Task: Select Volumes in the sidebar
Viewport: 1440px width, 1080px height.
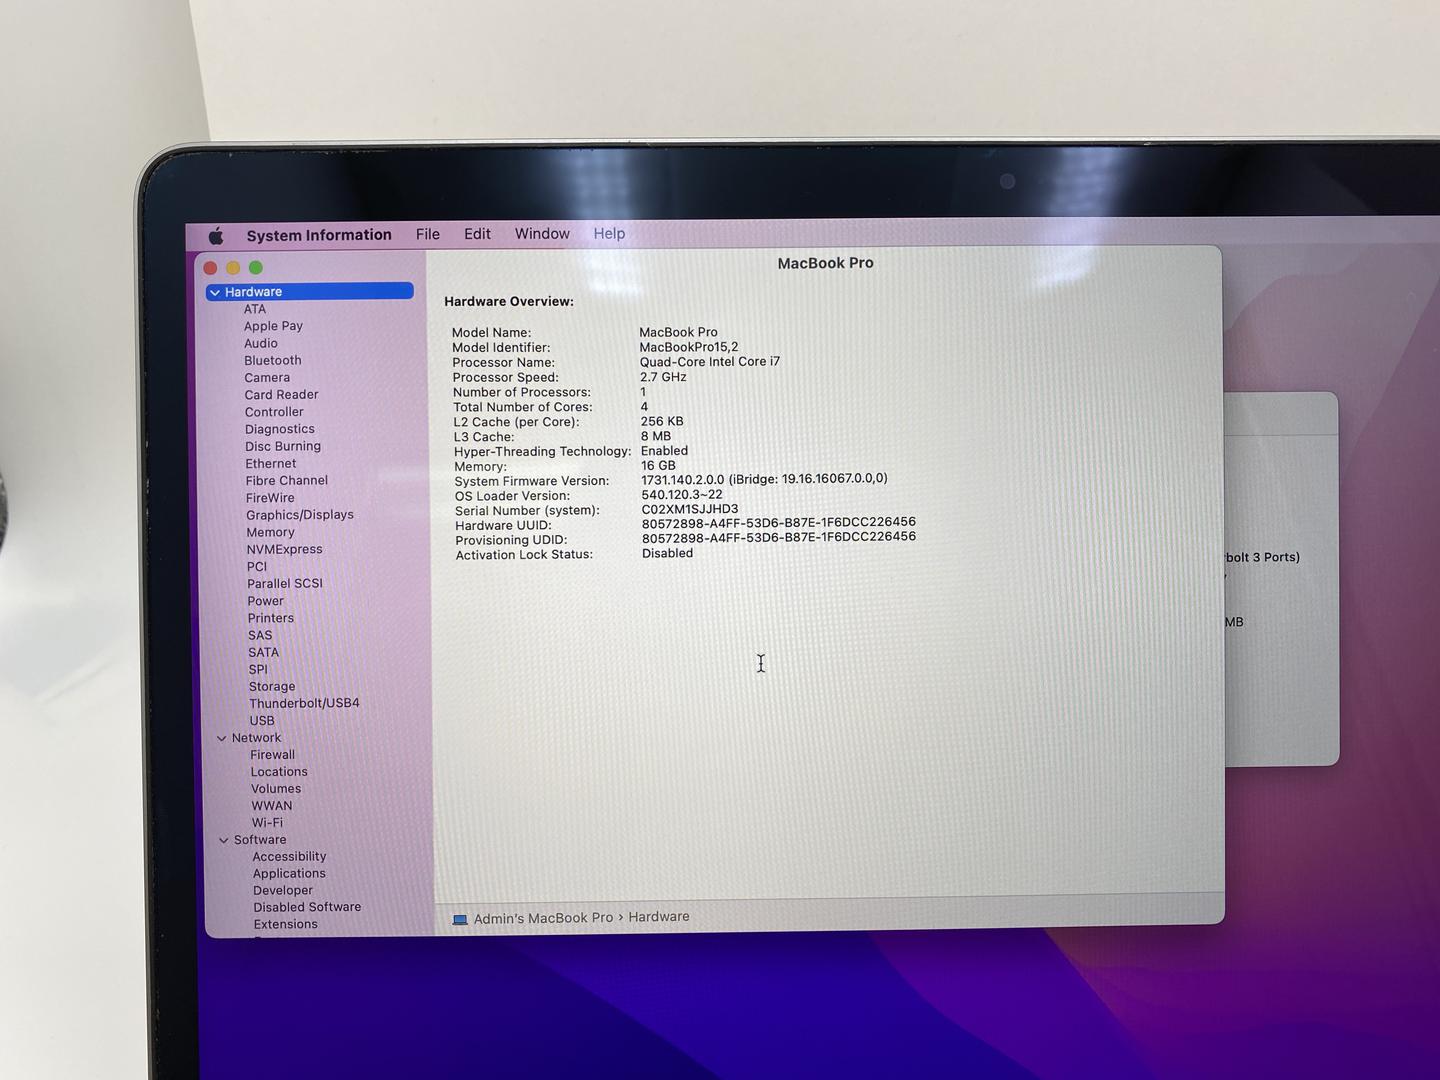Action: pyautogui.click(x=276, y=789)
